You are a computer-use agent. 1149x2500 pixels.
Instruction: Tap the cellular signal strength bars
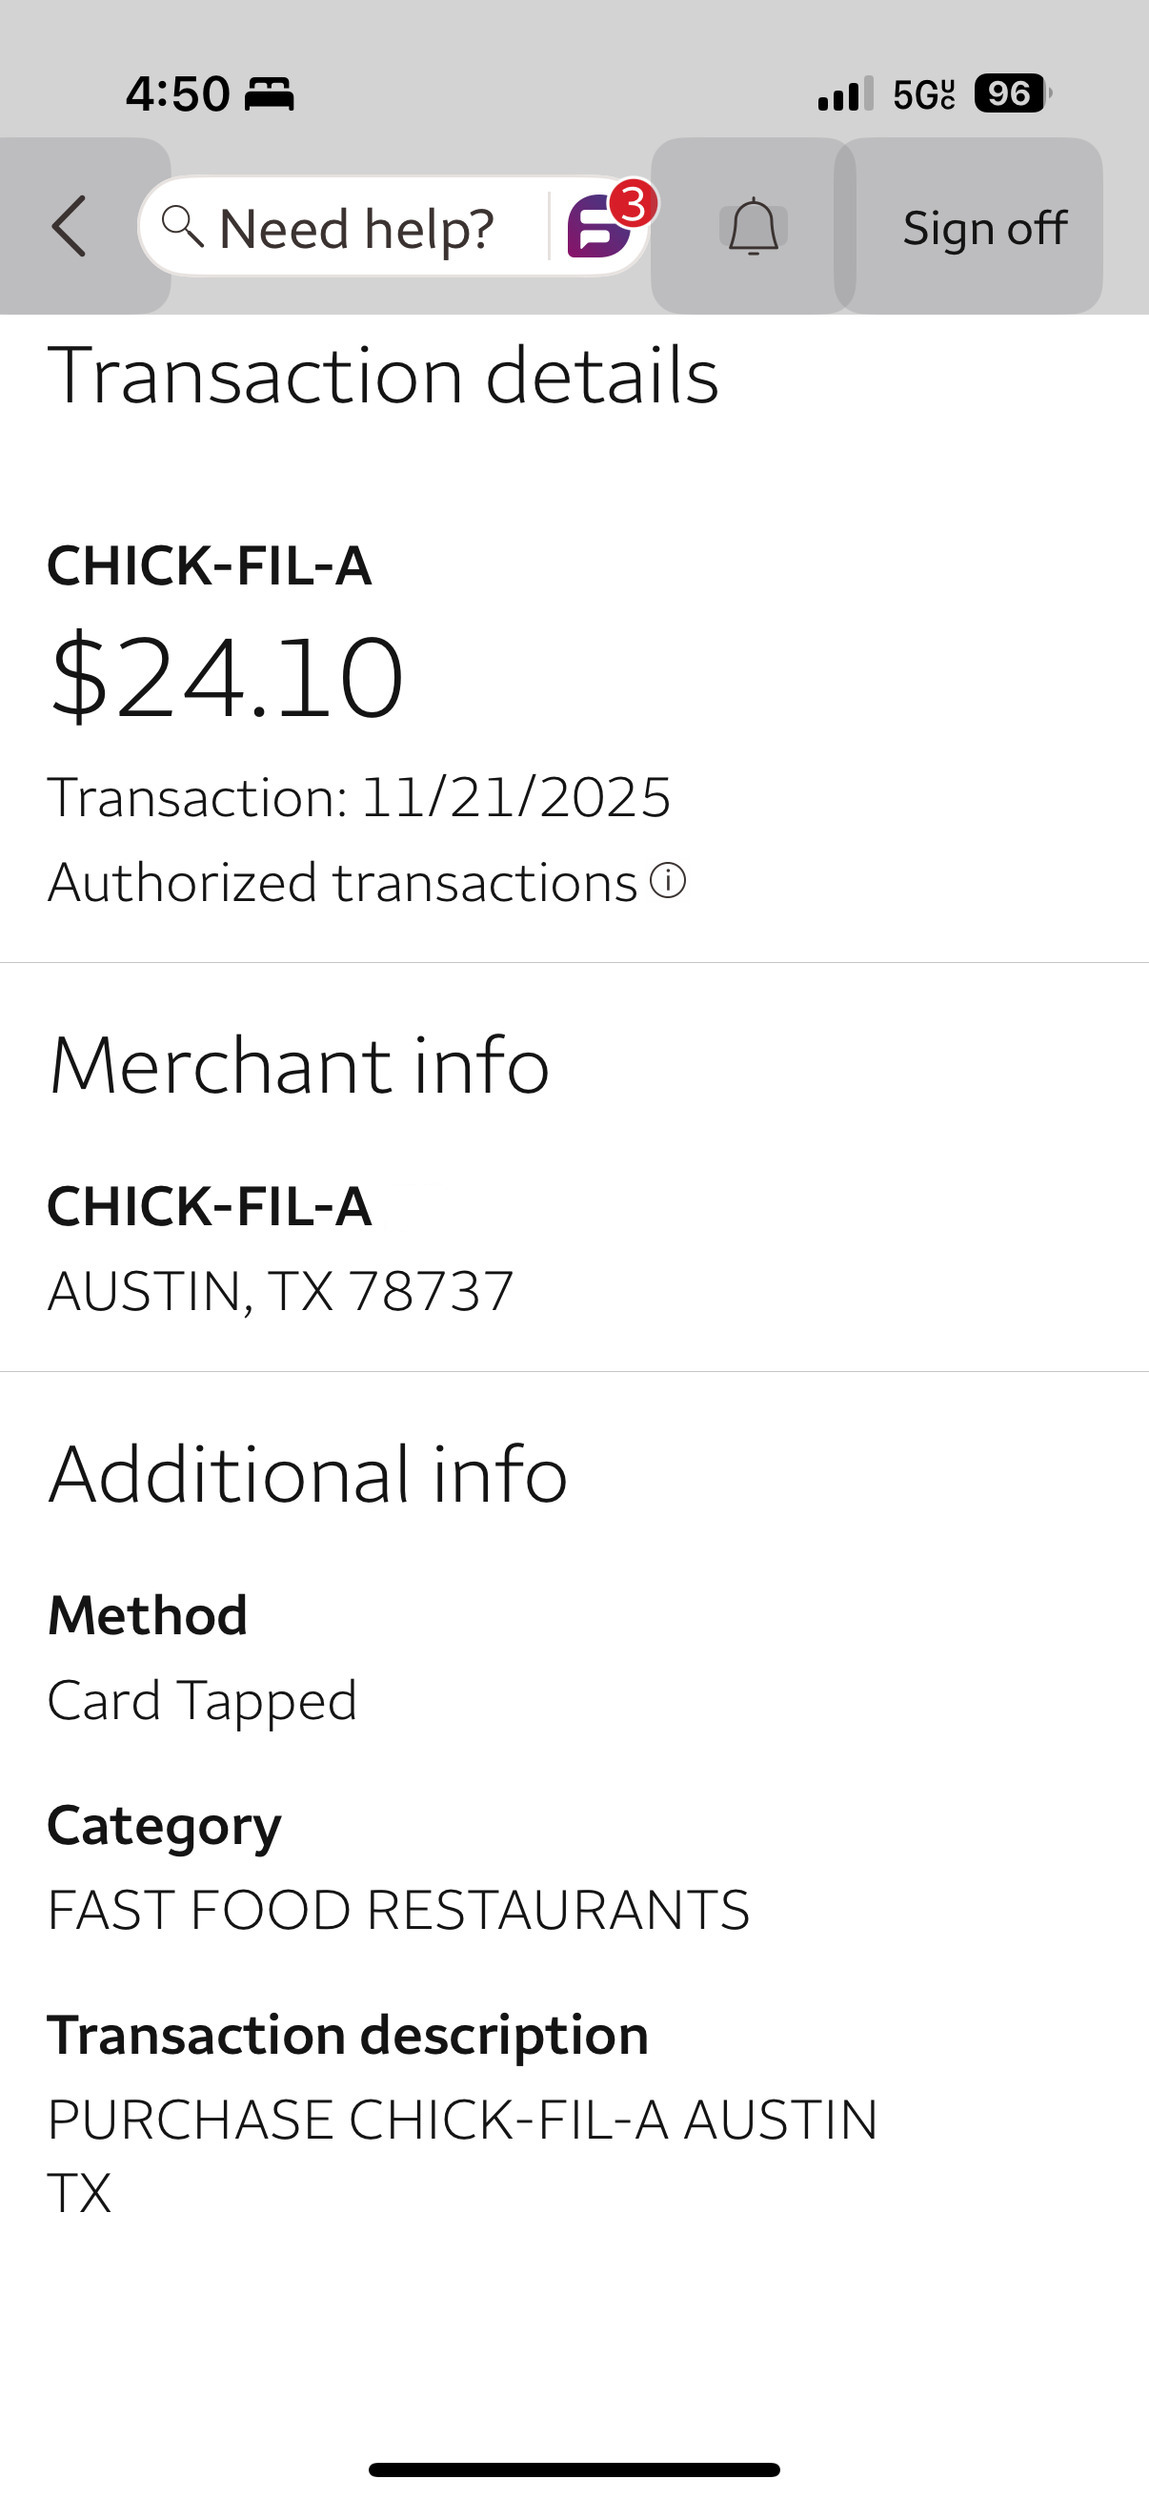844,94
